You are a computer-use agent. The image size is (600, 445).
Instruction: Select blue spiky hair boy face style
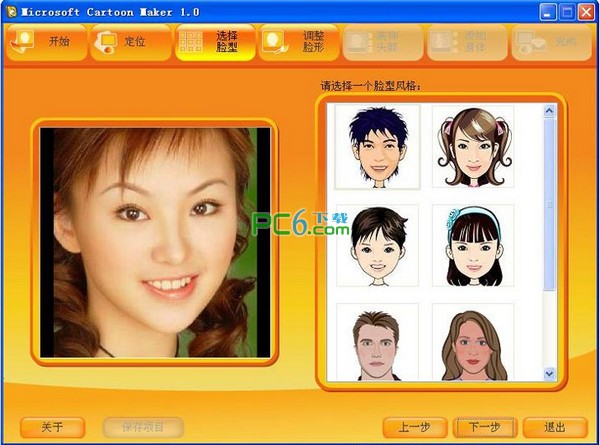coord(377,147)
